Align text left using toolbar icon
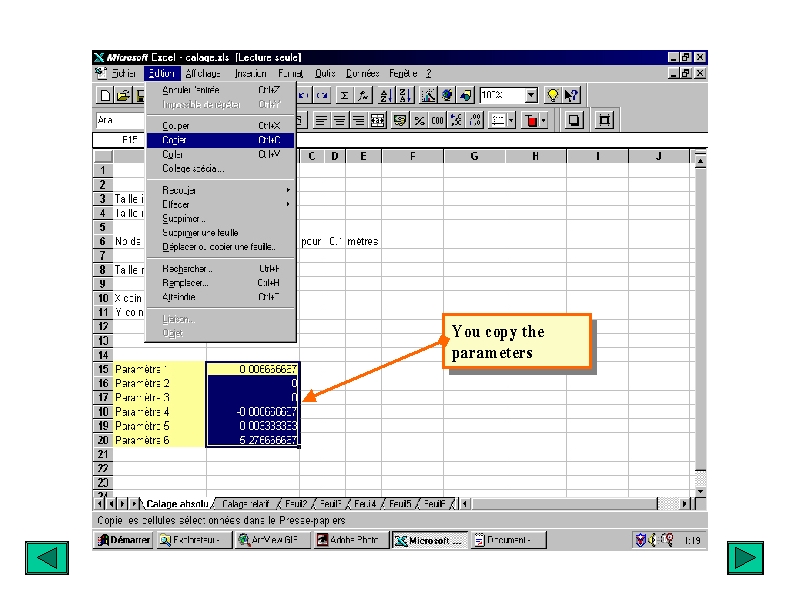Image resolution: width=800 pixels, height=600 pixels. click(321, 121)
